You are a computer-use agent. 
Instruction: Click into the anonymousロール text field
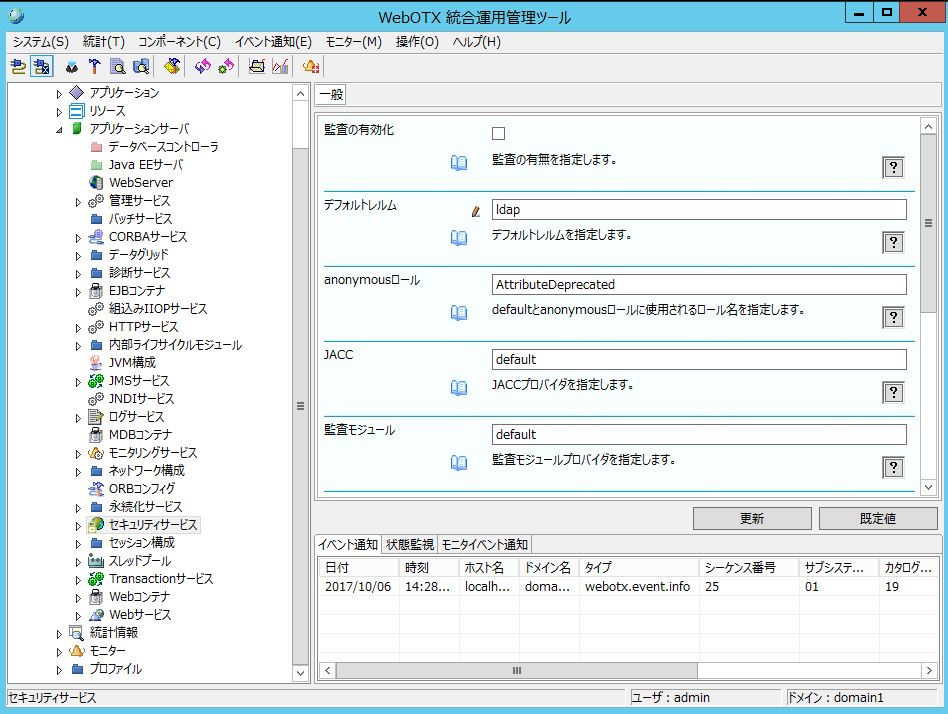click(x=699, y=285)
